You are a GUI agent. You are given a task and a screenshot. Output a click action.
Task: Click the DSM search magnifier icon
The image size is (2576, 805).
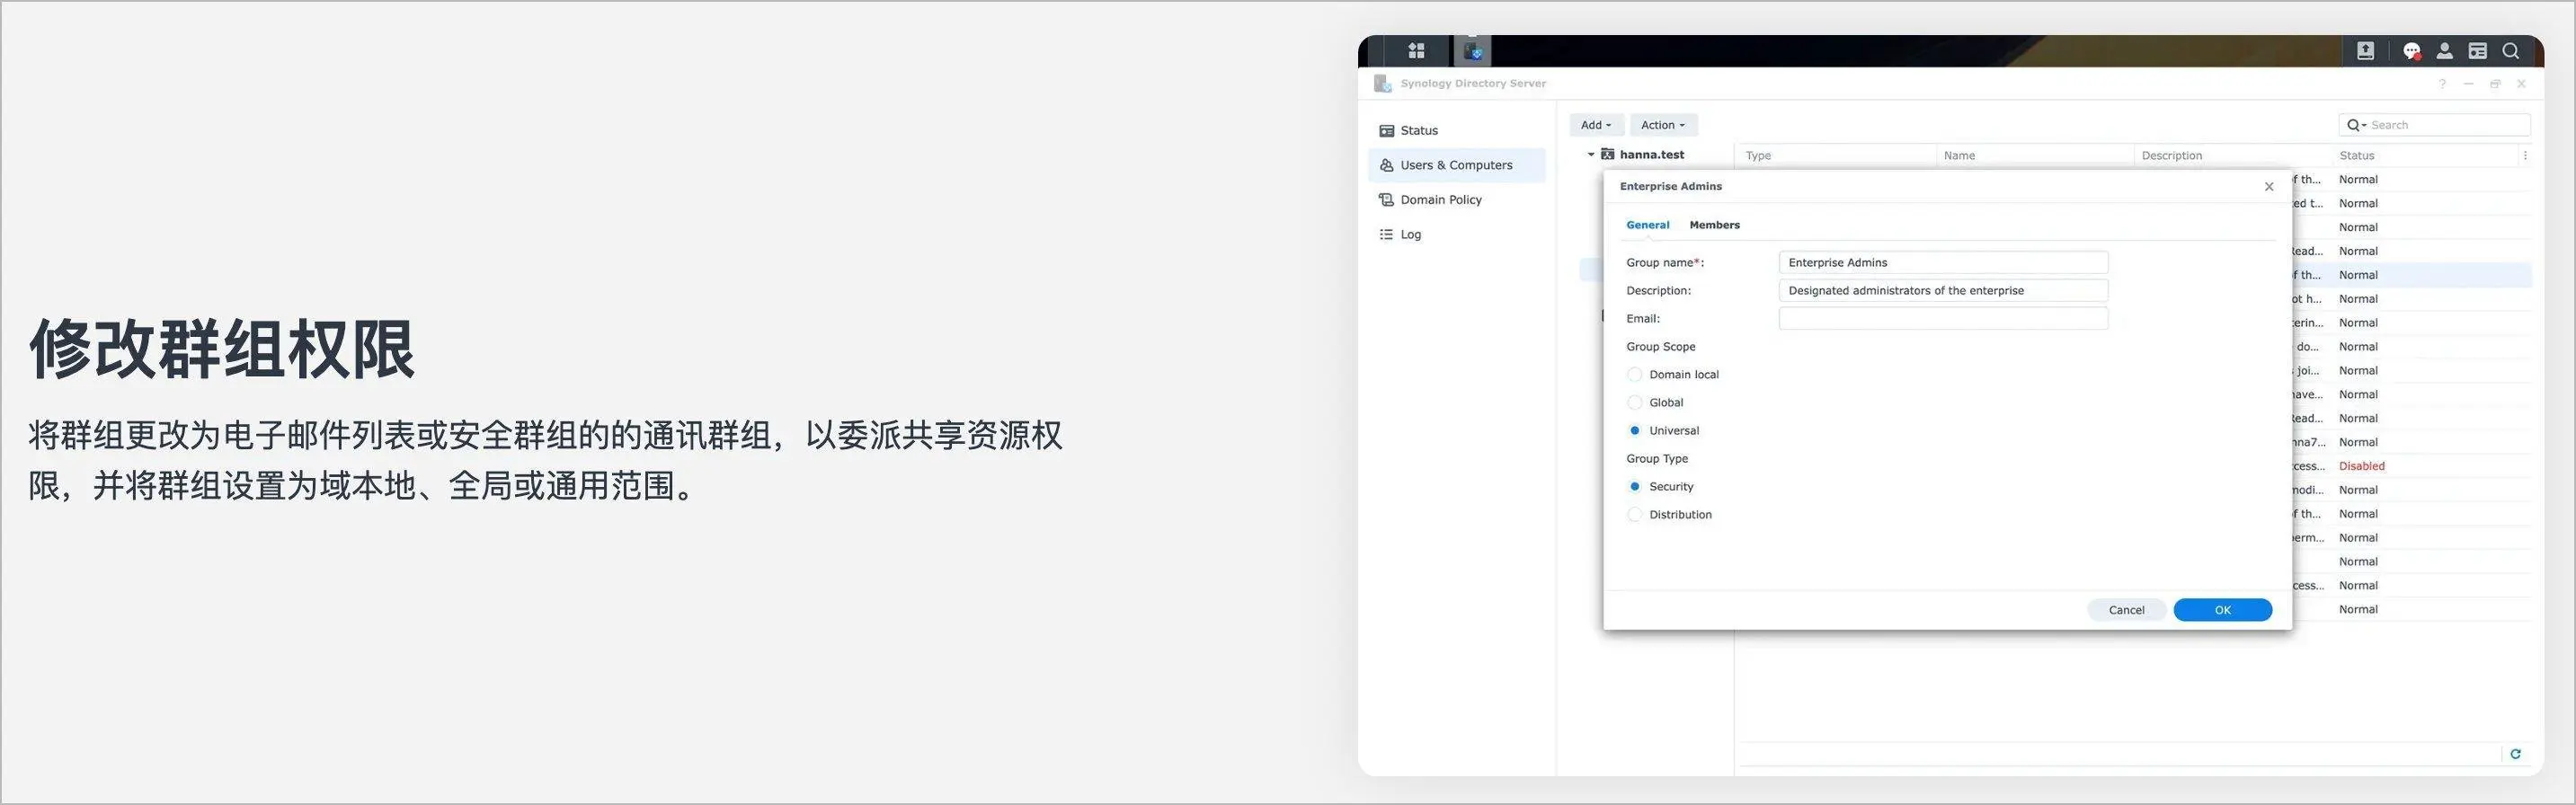pos(2510,51)
